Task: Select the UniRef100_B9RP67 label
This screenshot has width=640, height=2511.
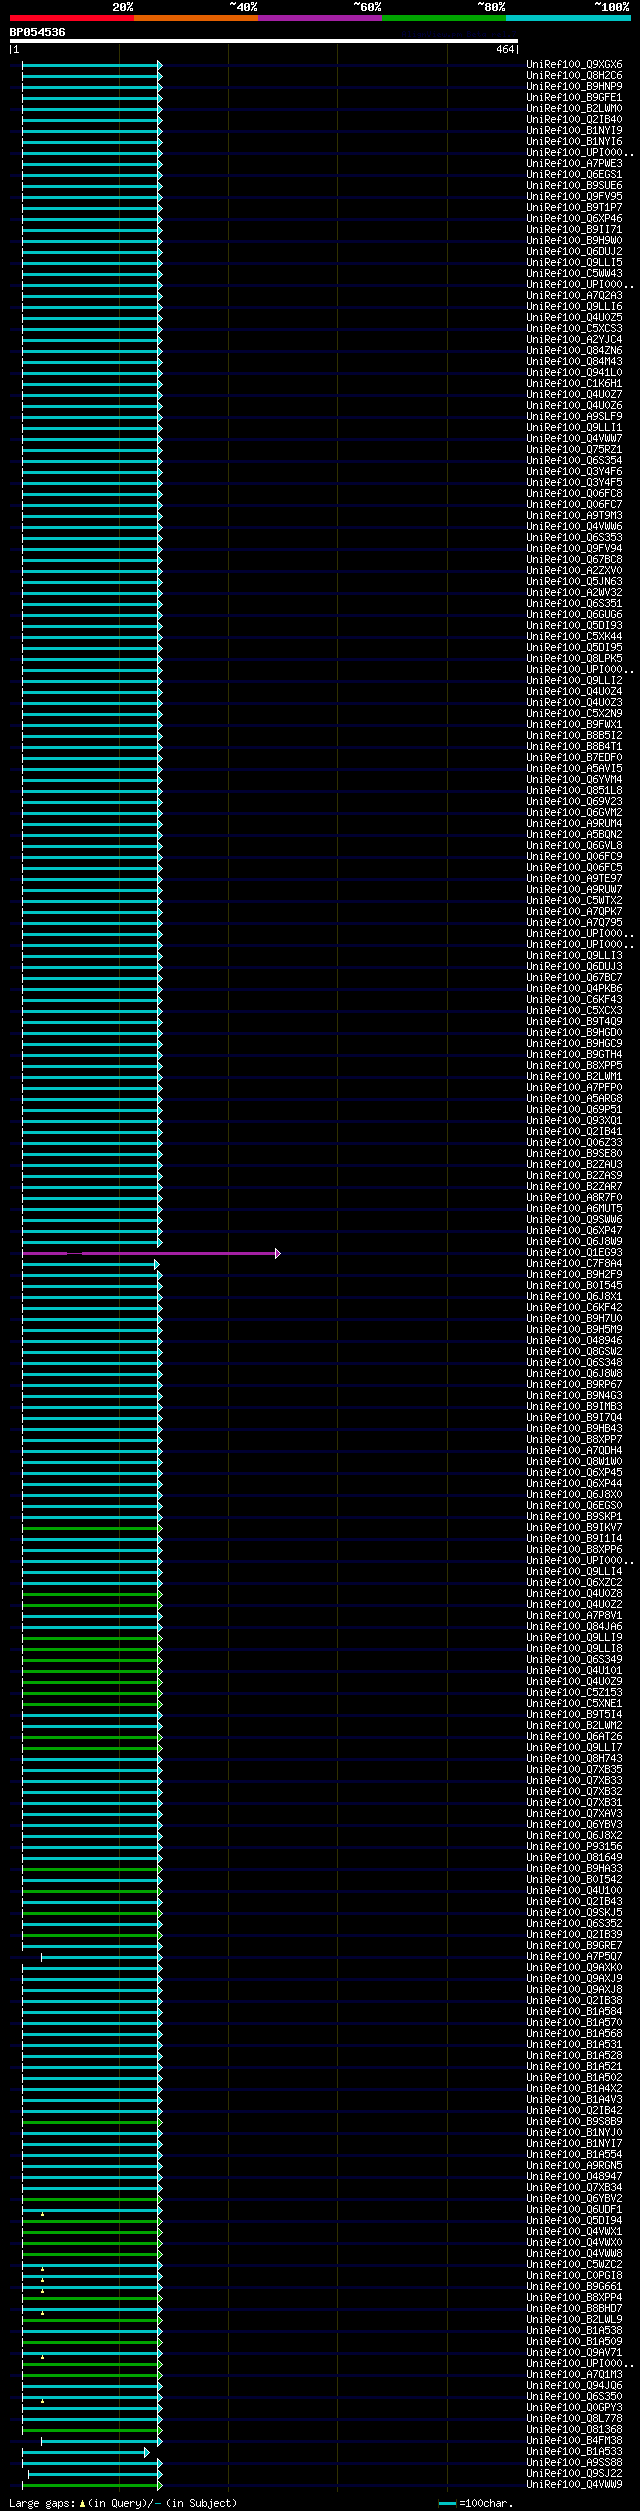Action: 574,1385
